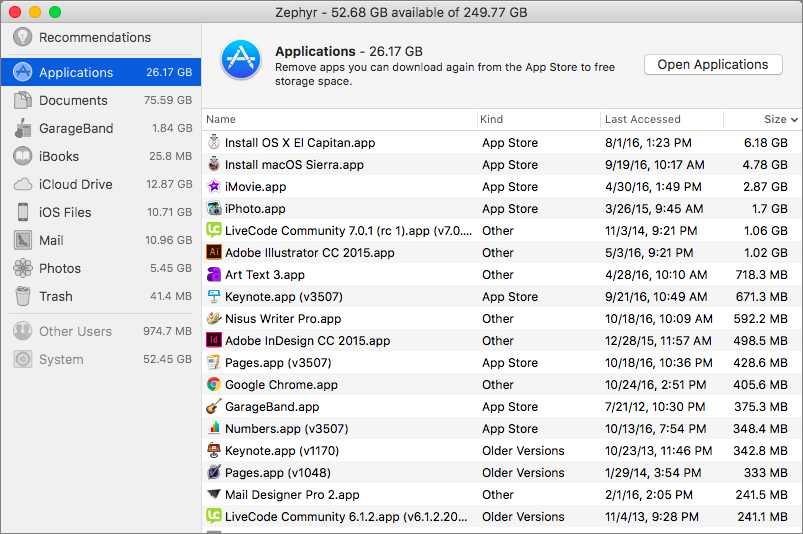Select the Mail storage category
This screenshot has width=803, height=534.
(51, 241)
